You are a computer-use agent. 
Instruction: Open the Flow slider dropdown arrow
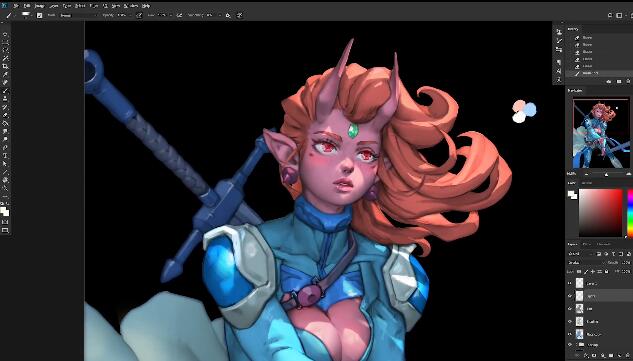click(x=171, y=15)
